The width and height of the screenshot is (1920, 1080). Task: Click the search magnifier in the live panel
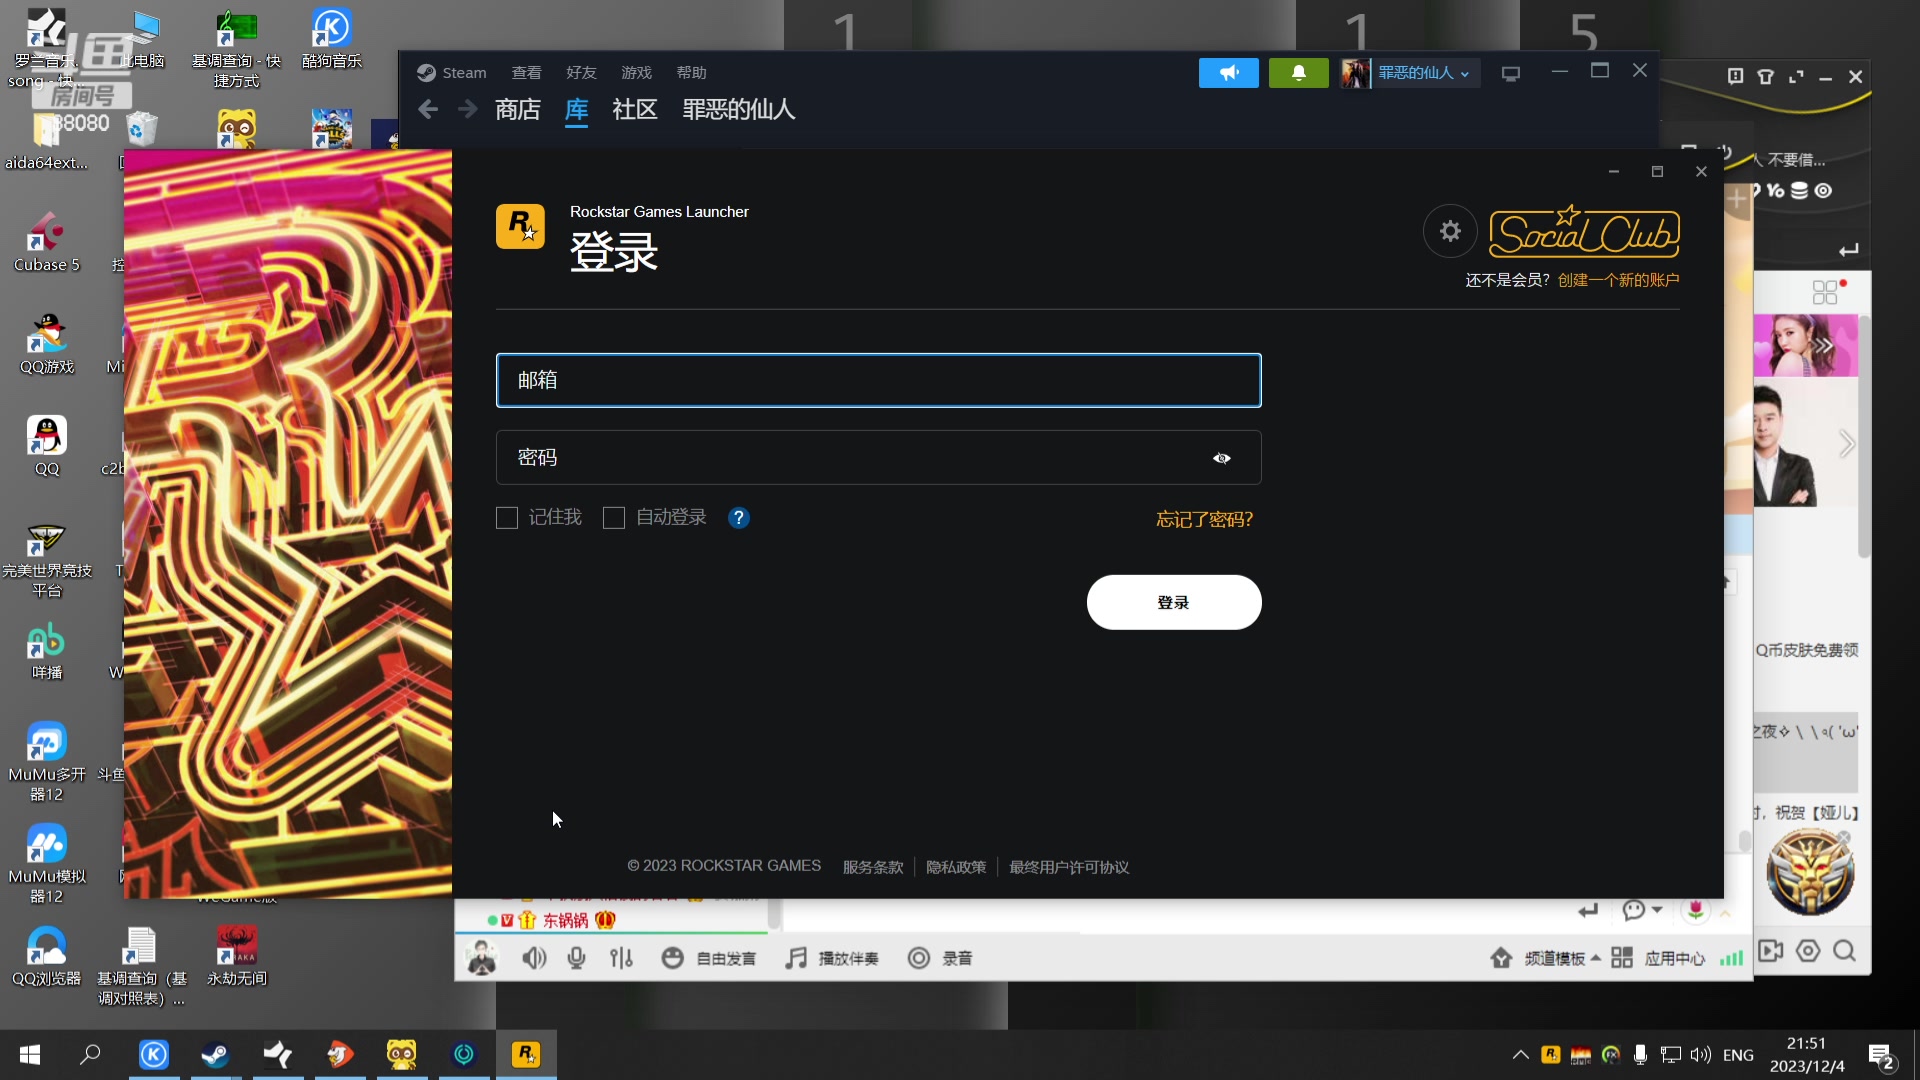click(x=1845, y=951)
